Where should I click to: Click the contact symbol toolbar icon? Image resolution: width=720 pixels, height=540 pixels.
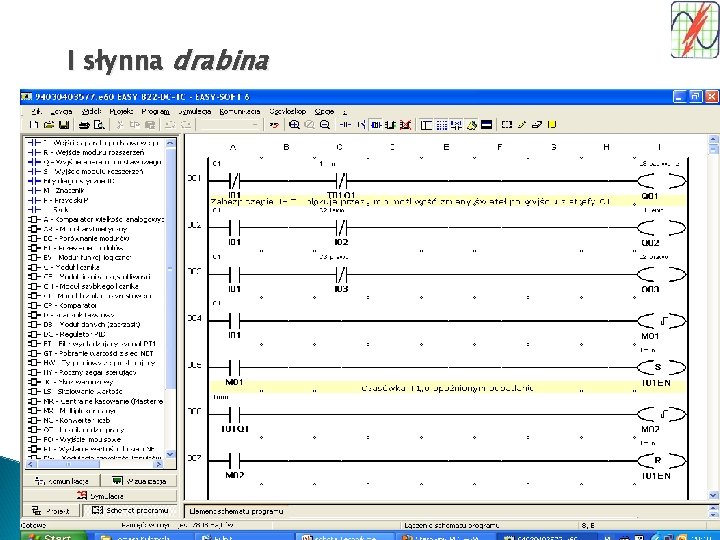345,124
